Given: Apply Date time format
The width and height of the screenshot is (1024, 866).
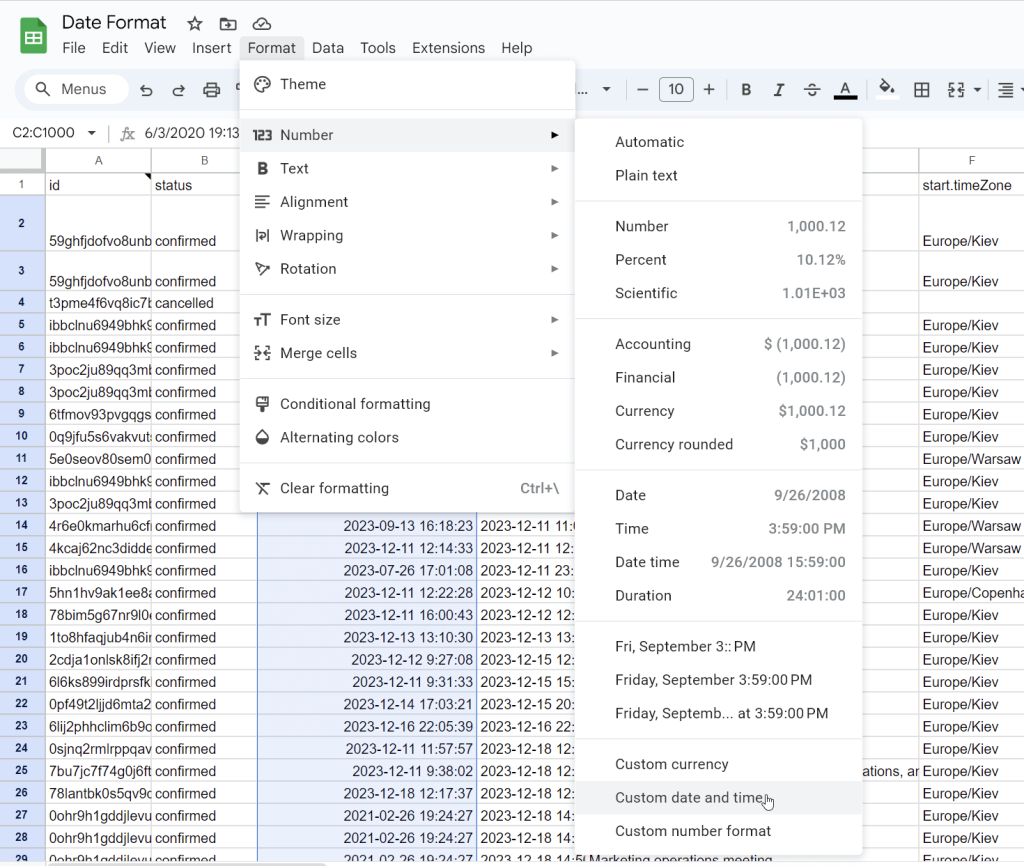Looking at the screenshot, I should (718, 562).
